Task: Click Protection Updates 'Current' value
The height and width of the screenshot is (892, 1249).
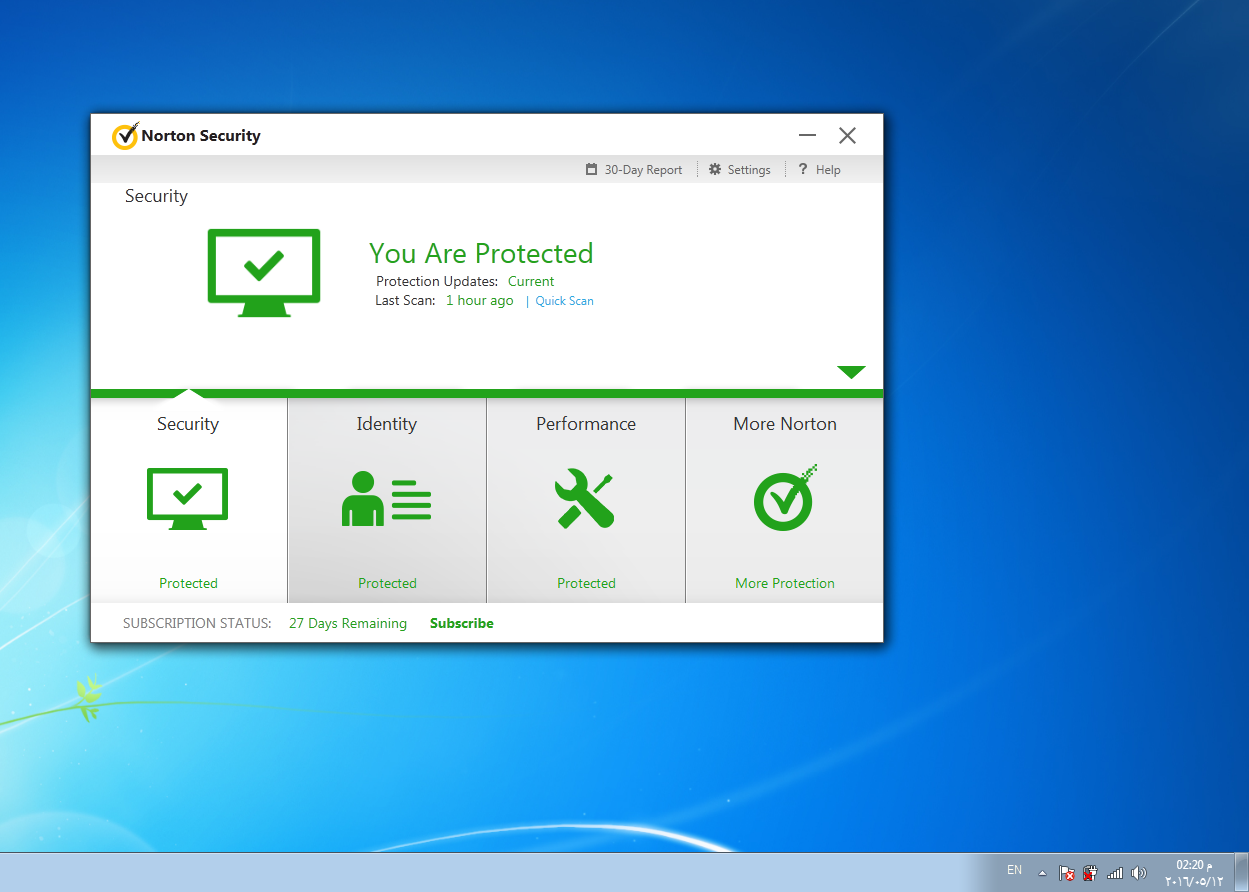Action: pos(531,281)
